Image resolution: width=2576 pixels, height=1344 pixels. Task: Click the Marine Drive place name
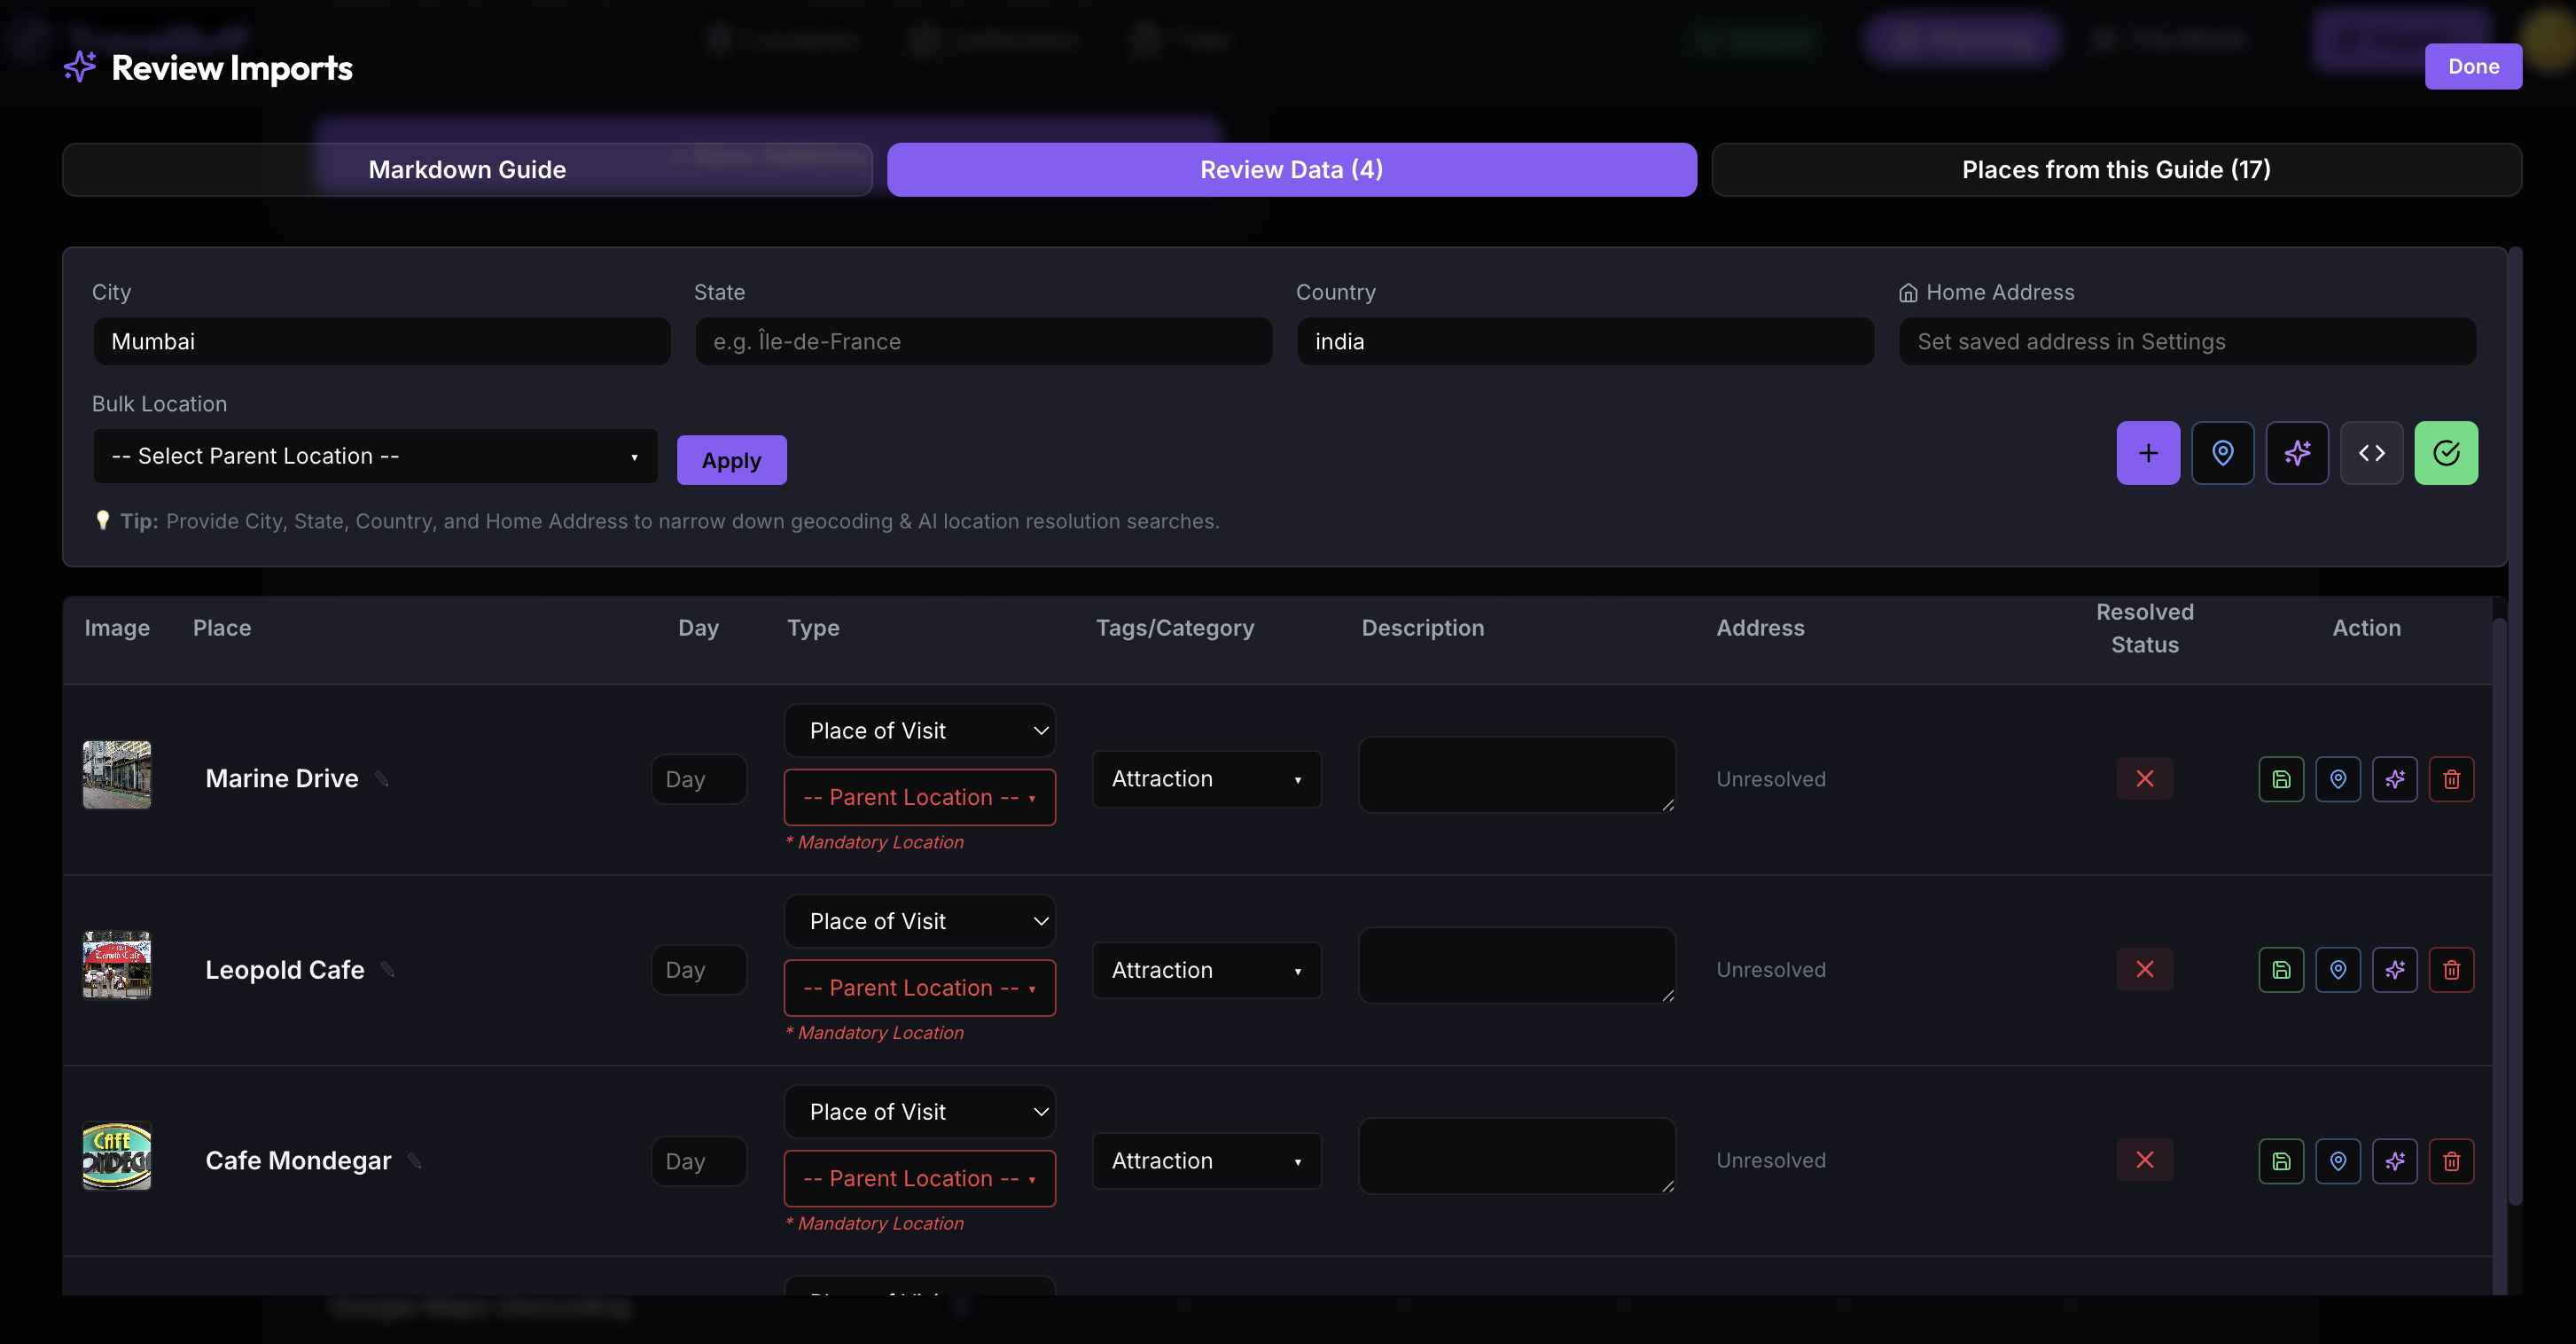tap(282, 779)
